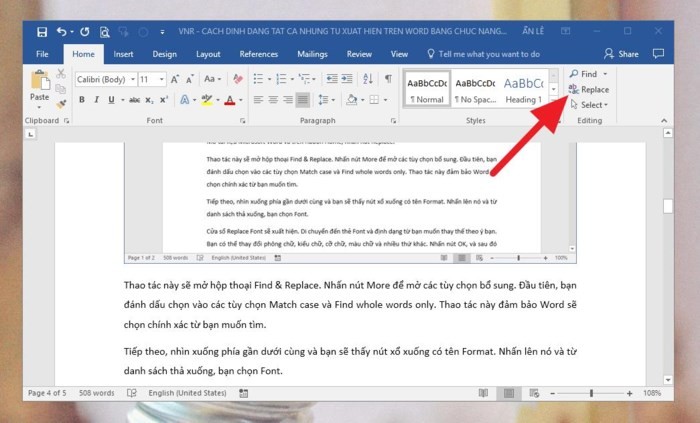Justify the paragraph text
Screen dimensions: 700x423
tap(303, 100)
